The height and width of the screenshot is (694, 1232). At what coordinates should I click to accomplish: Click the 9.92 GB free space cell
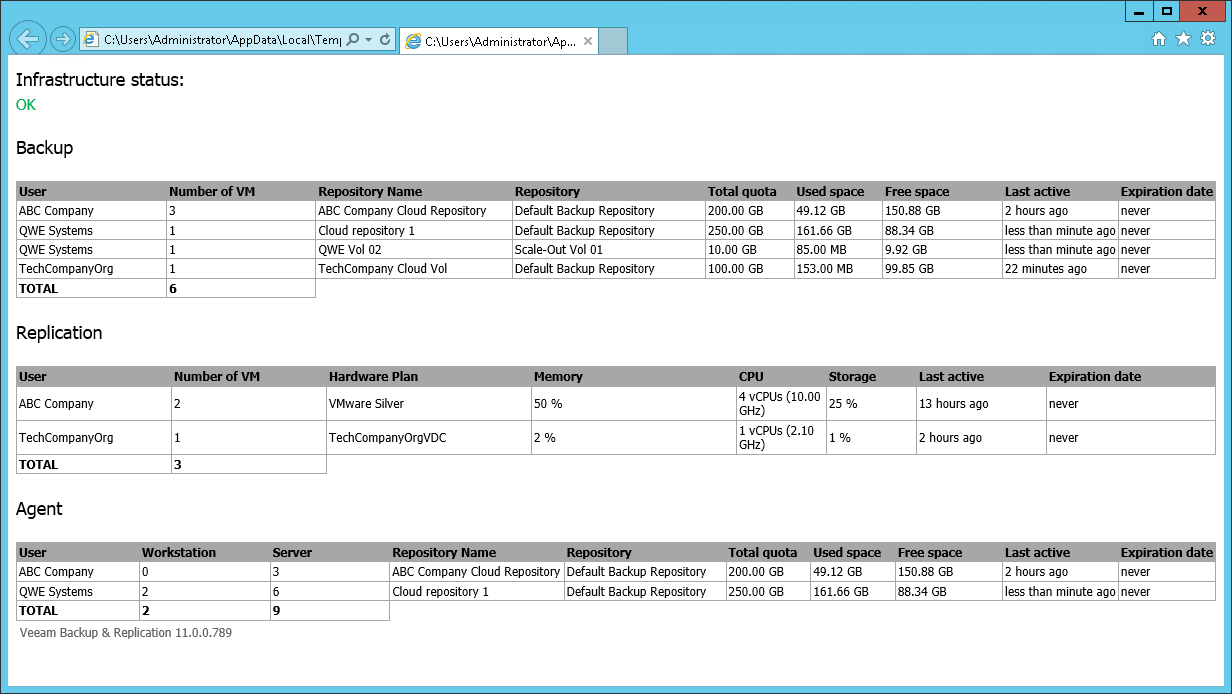tap(906, 250)
